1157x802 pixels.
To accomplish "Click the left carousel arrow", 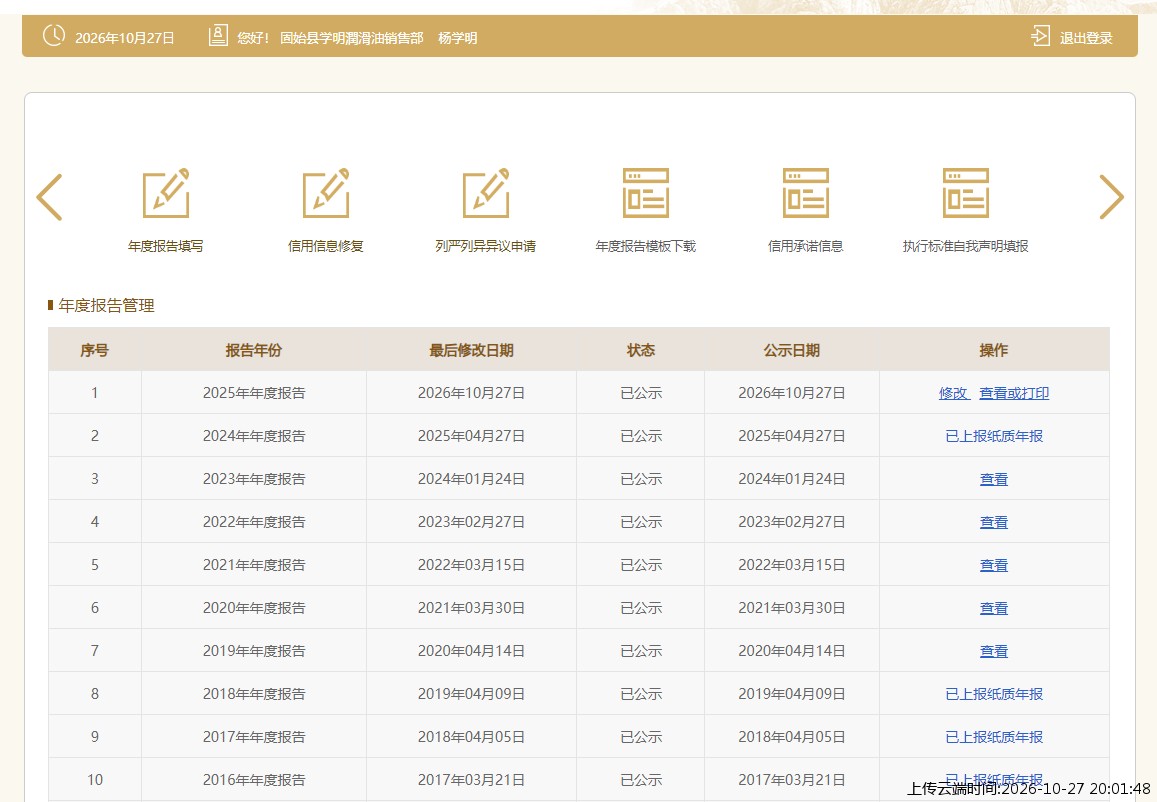I will pos(49,197).
